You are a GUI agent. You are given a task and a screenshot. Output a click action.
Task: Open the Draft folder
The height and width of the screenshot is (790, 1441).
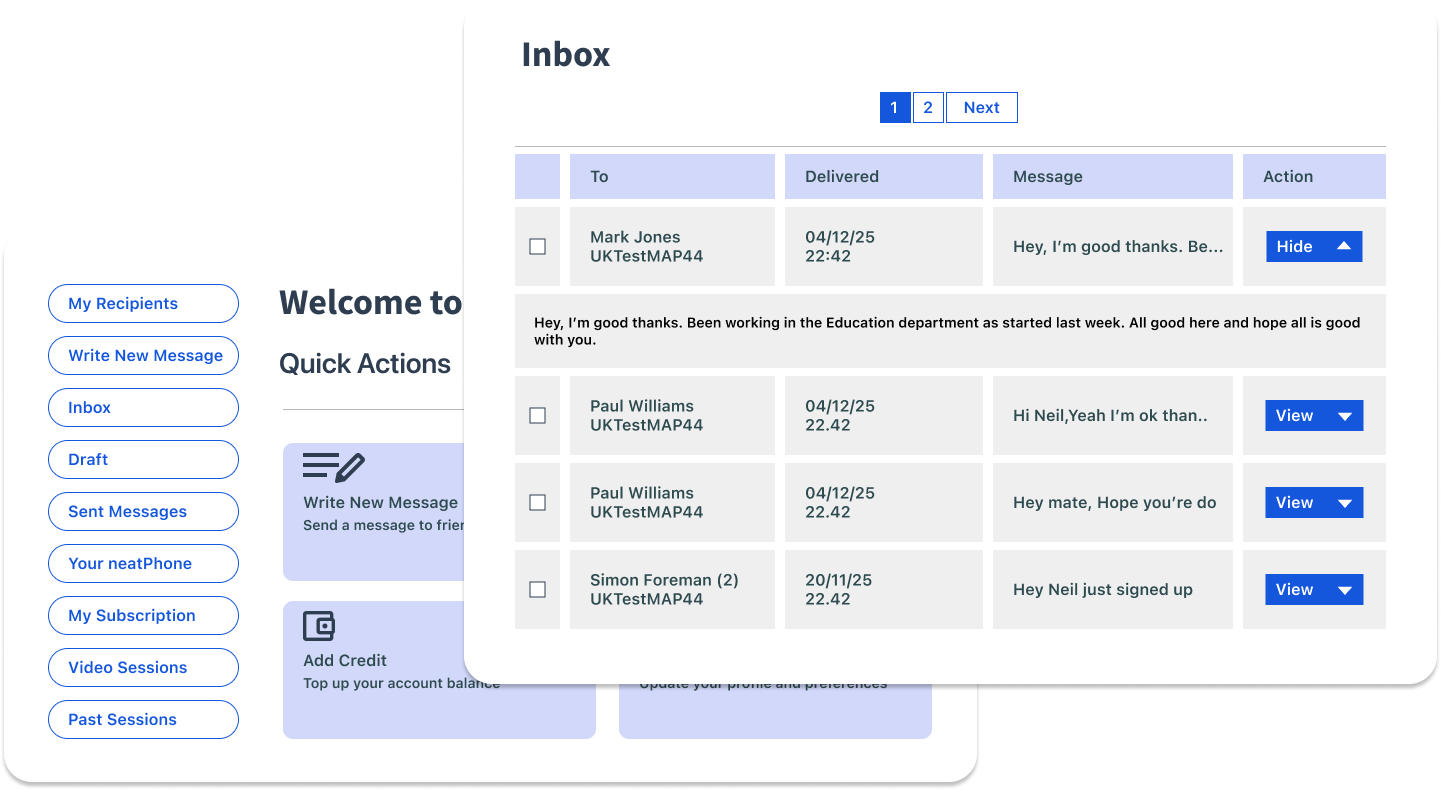tap(143, 459)
